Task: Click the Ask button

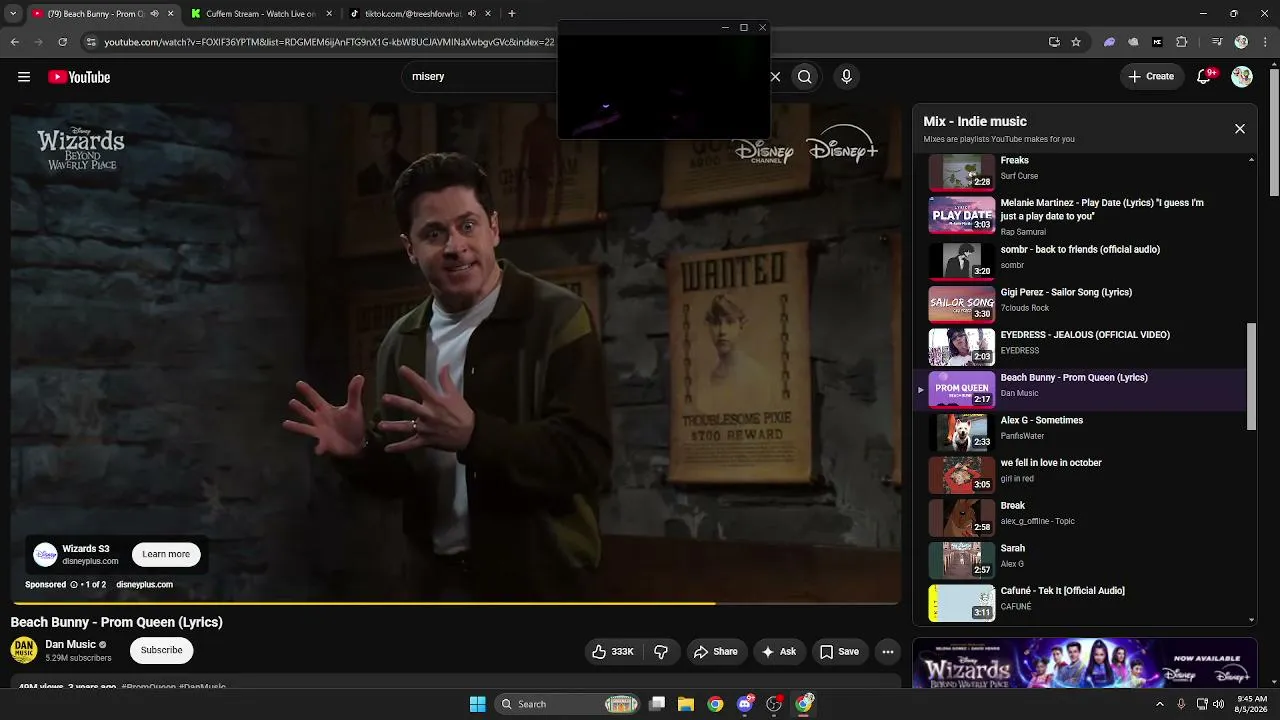Action: [x=779, y=652]
